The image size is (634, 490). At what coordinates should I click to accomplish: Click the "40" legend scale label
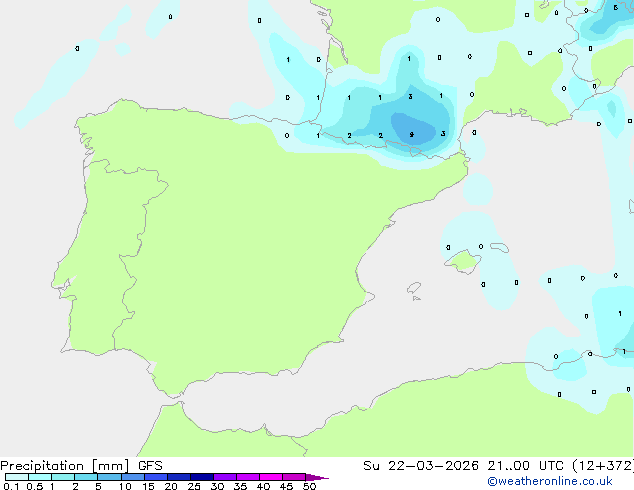pyautogui.click(x=263, y=486)
